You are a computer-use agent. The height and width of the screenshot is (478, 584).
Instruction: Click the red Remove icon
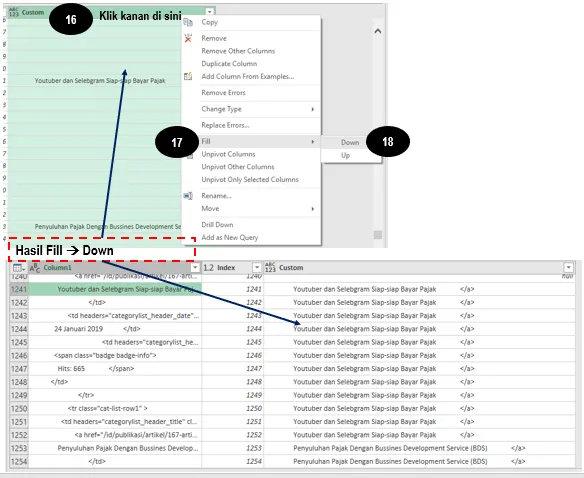coord(188,38)
